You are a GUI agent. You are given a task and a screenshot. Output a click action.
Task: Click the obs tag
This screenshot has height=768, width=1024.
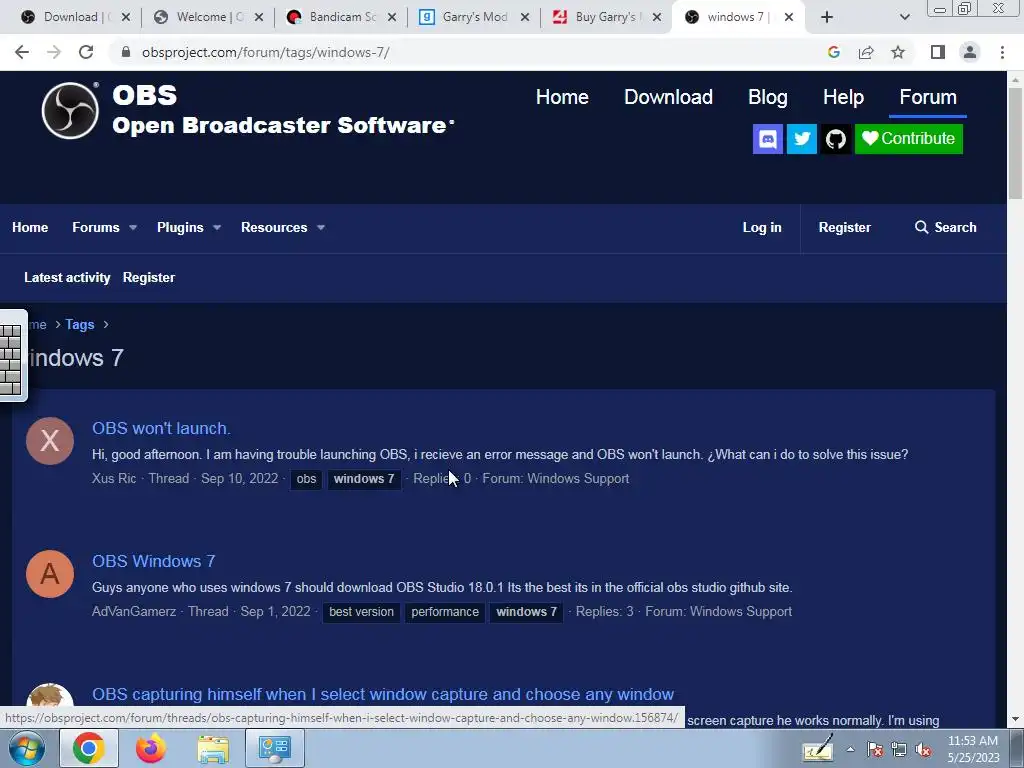306,479
